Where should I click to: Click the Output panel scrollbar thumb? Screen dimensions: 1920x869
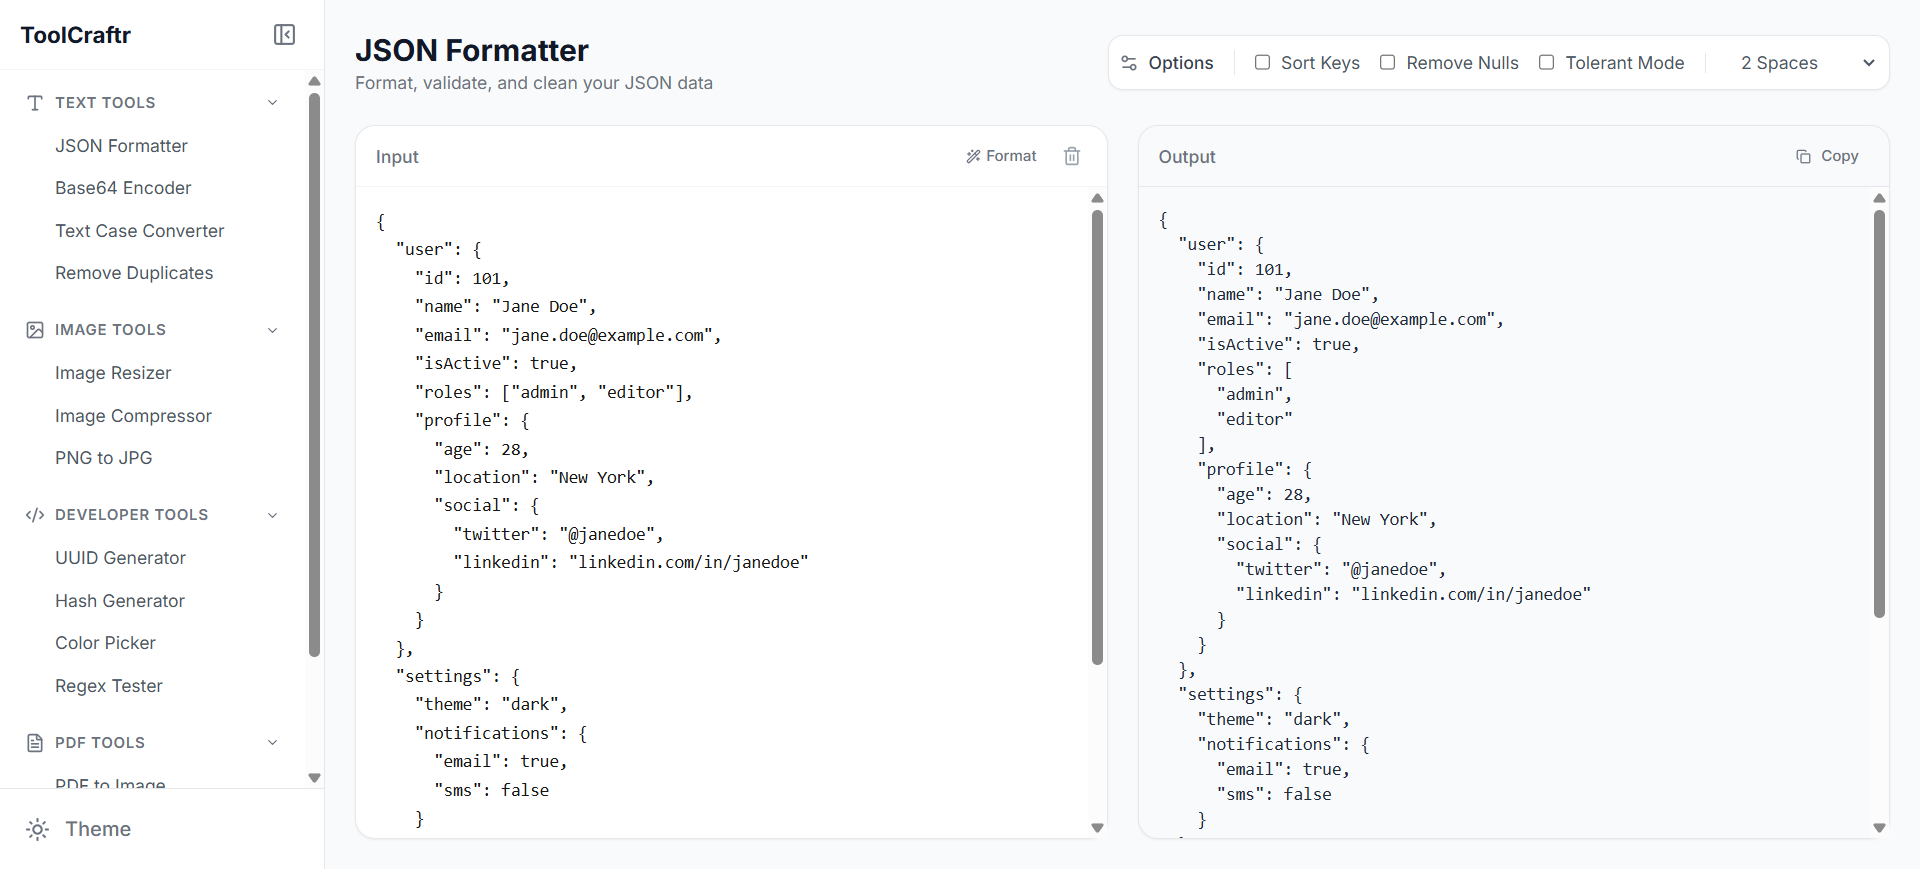coord(1879,413)
